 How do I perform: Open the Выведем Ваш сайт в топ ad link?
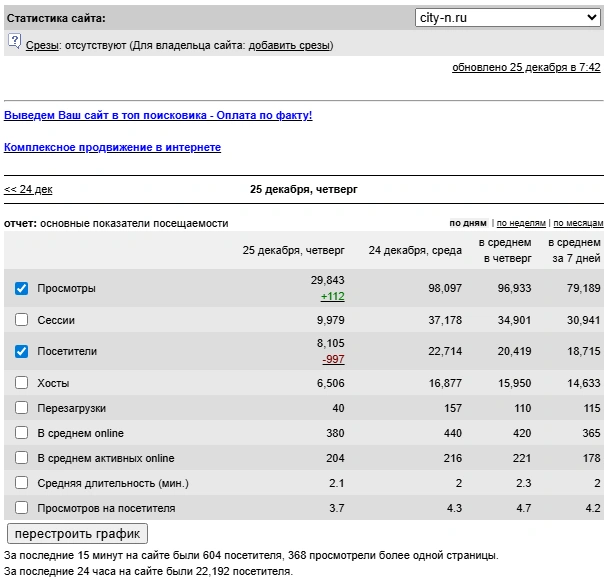[x=158, y=115]
